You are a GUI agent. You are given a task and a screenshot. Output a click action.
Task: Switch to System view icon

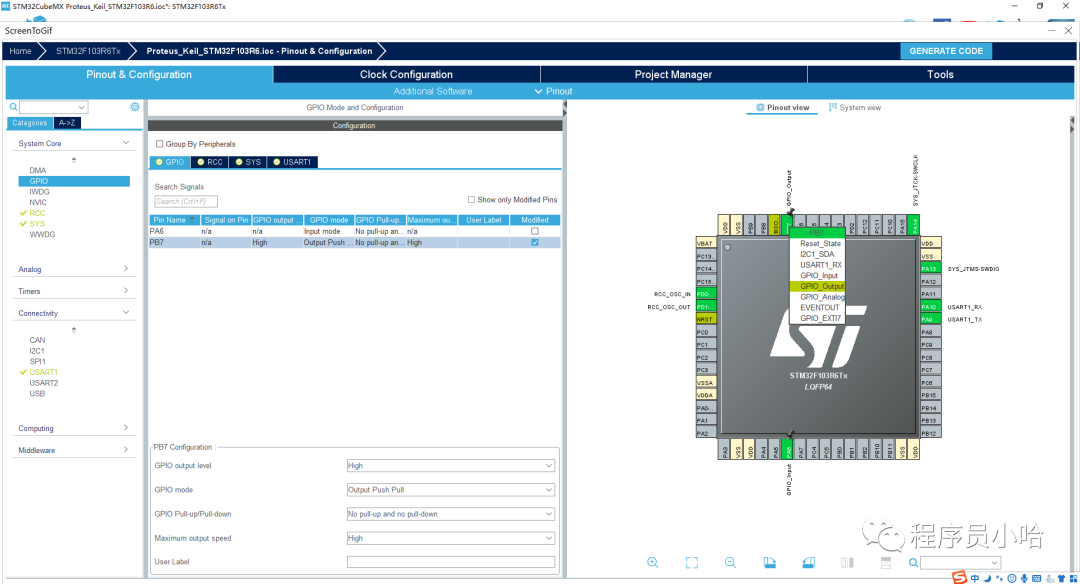855,108
